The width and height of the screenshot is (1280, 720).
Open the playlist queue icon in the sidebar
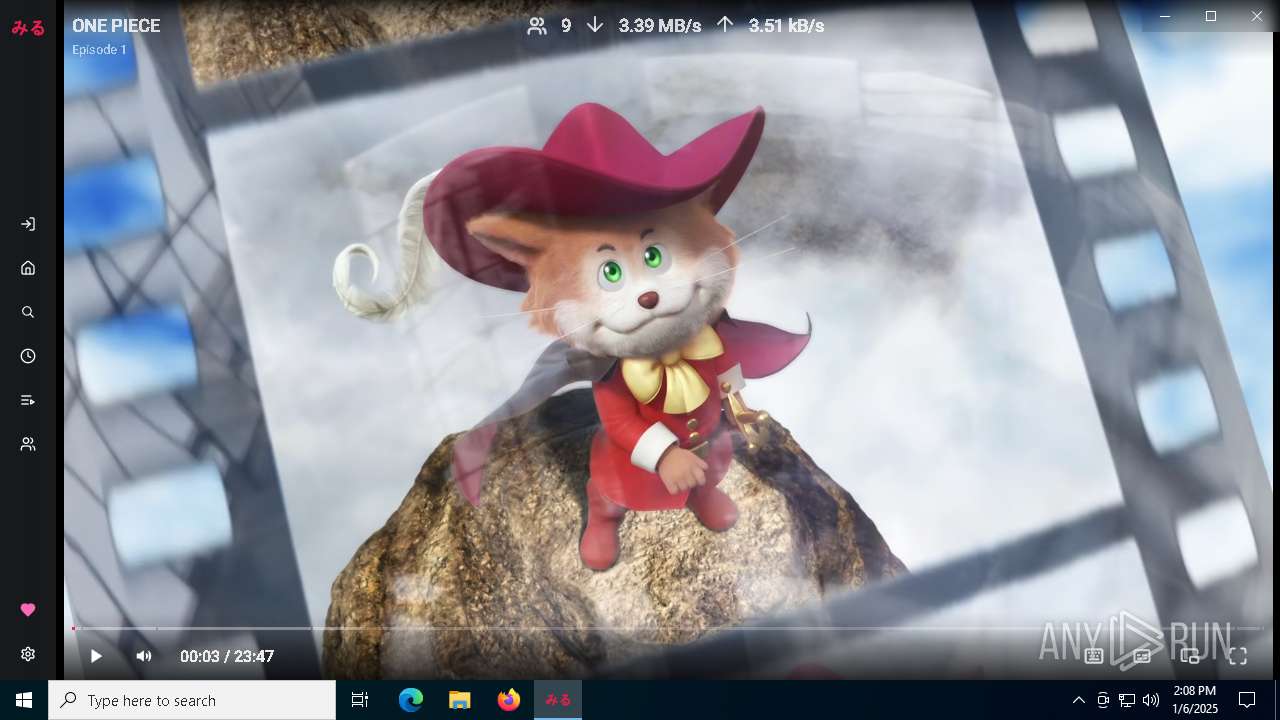pos(28,400)
